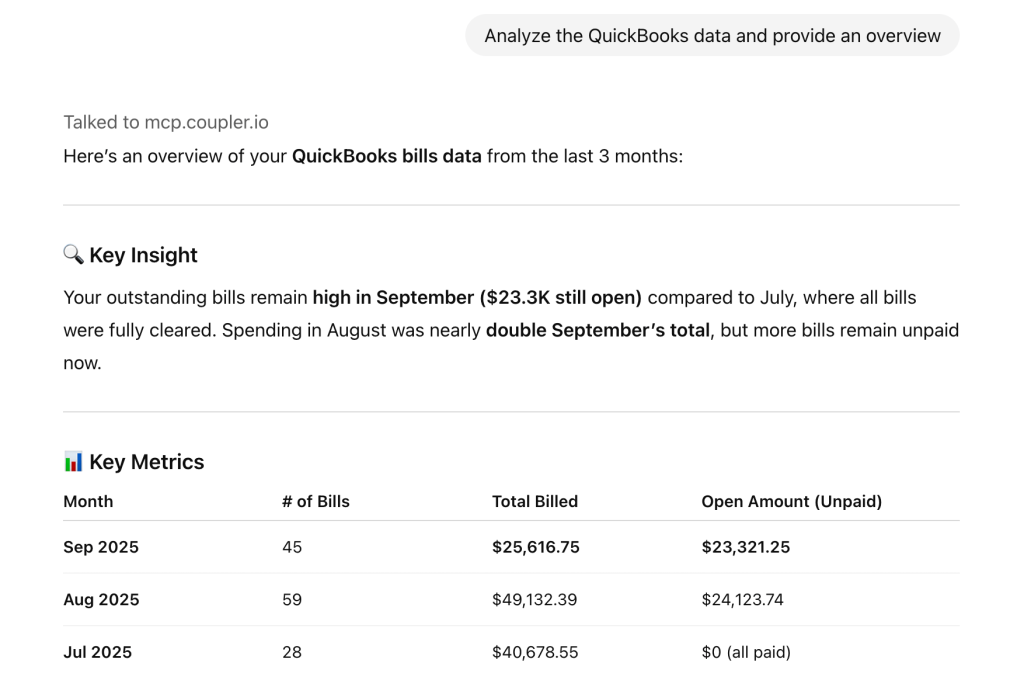Click the $23,321.25 open amount cell
Viewport: 1024px width, 687px height.
pyautogui.click(x=745, y=547)
